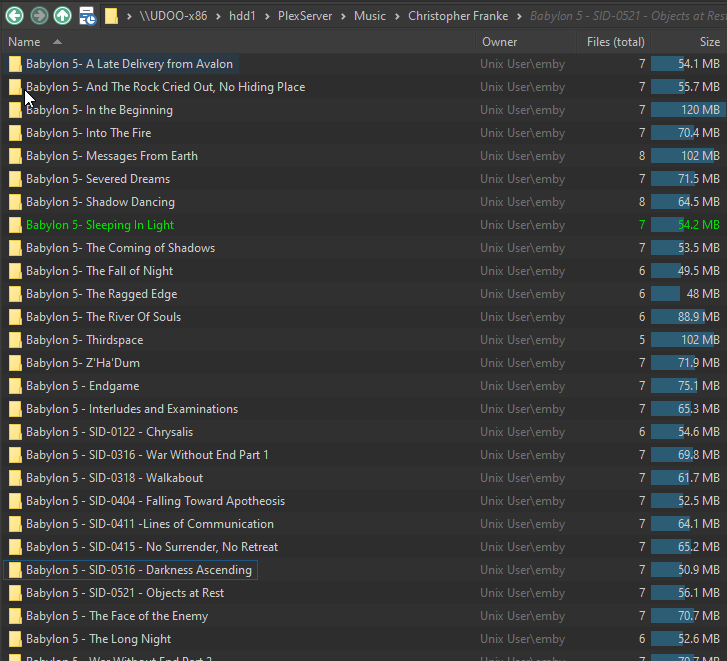This screenshot has height=661, width=727.
Task: Sort by the Owner column header
Action: point(499,42)
